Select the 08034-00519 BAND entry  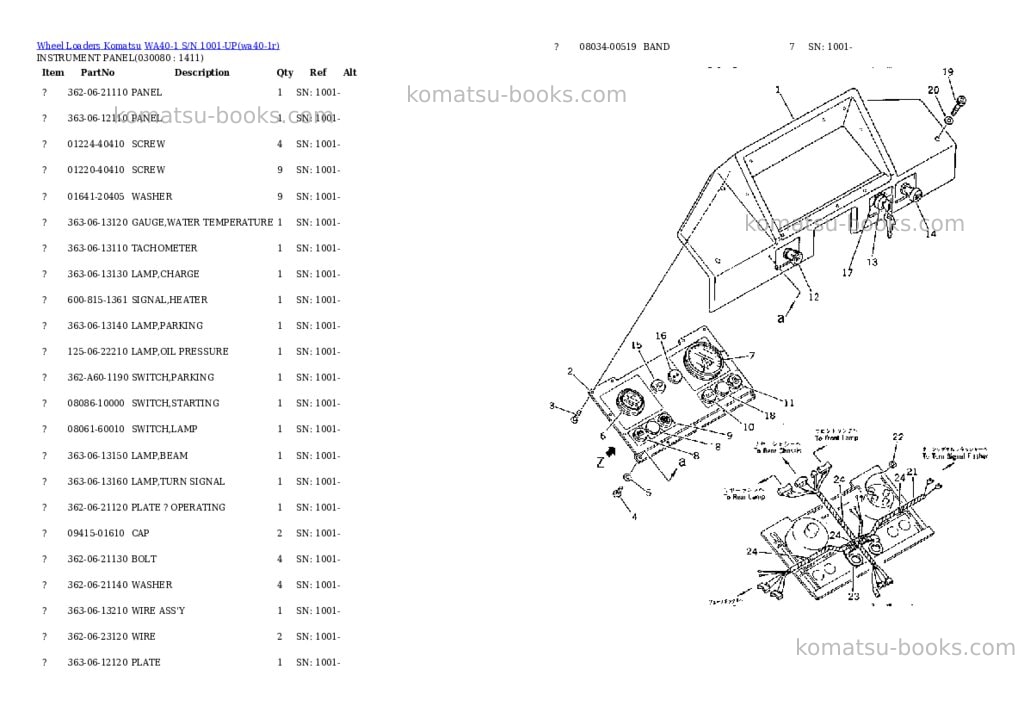coord(703,46)
